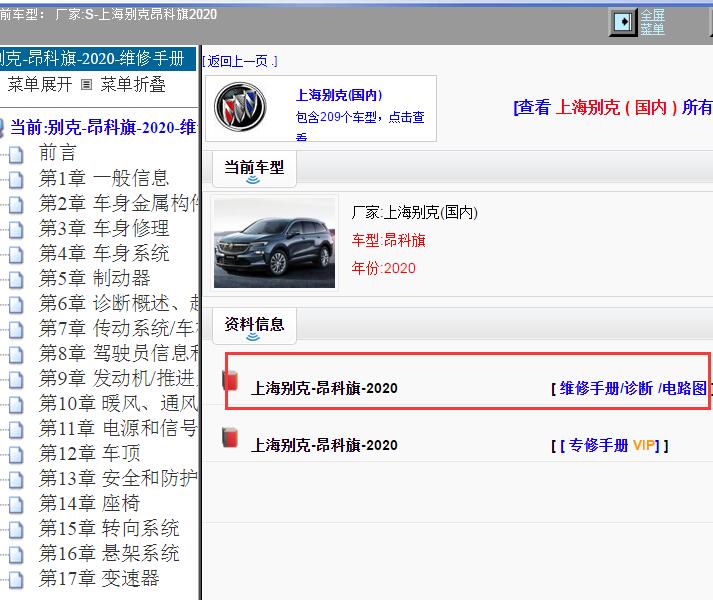Screen dimensions: 713x600
Task: Click the 昂科旗 car photo thumbnail
Action: click(274, 243)
